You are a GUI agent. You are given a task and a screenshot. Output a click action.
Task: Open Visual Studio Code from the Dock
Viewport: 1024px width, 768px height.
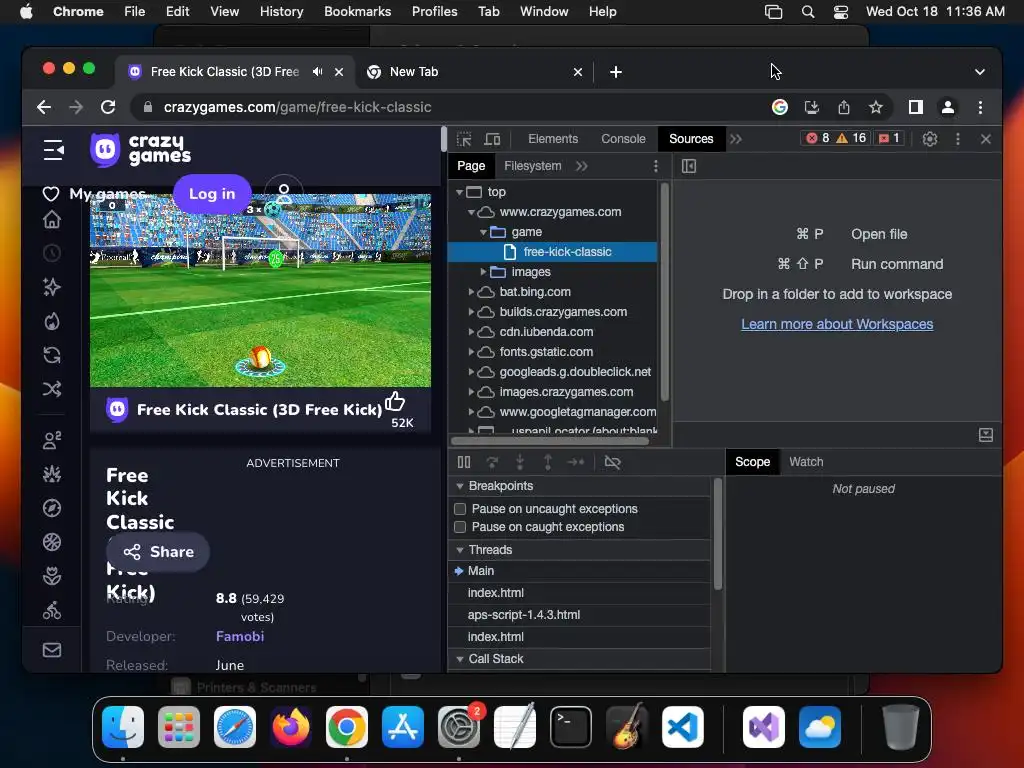click(682, 727)
